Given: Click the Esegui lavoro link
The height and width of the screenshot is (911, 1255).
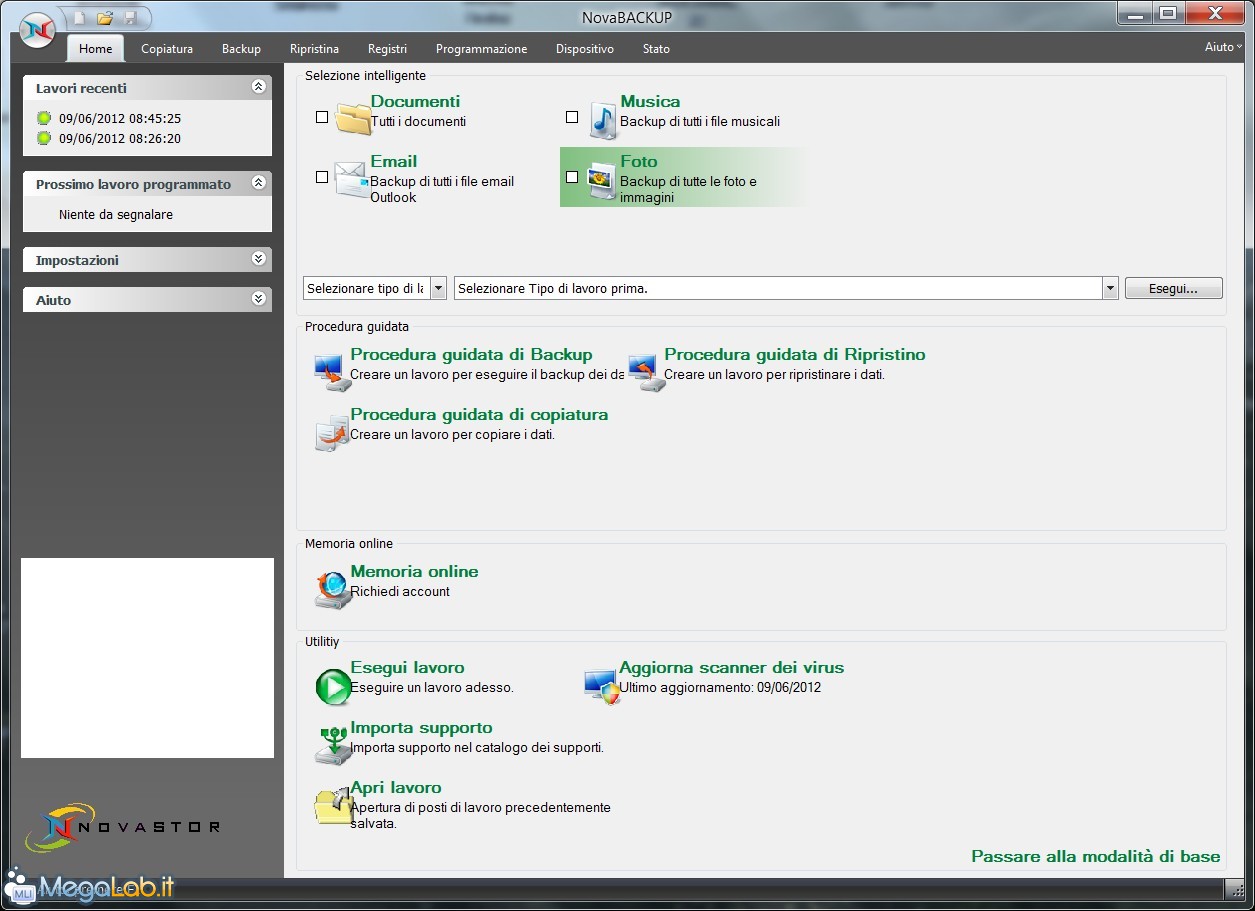Looking at the screenshot, I should [407, 667].
